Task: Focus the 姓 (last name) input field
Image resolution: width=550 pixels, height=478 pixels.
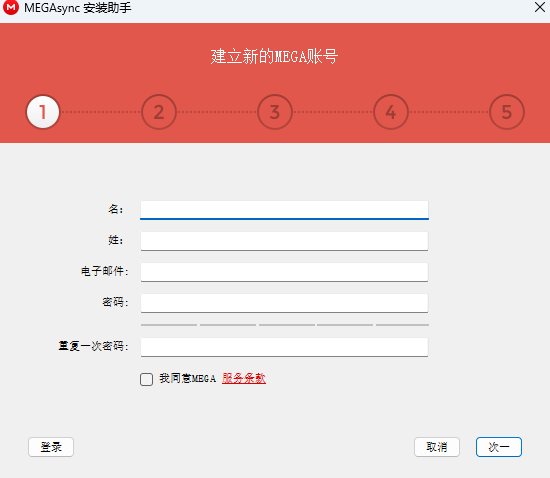Action: click(x=284, y=241)
